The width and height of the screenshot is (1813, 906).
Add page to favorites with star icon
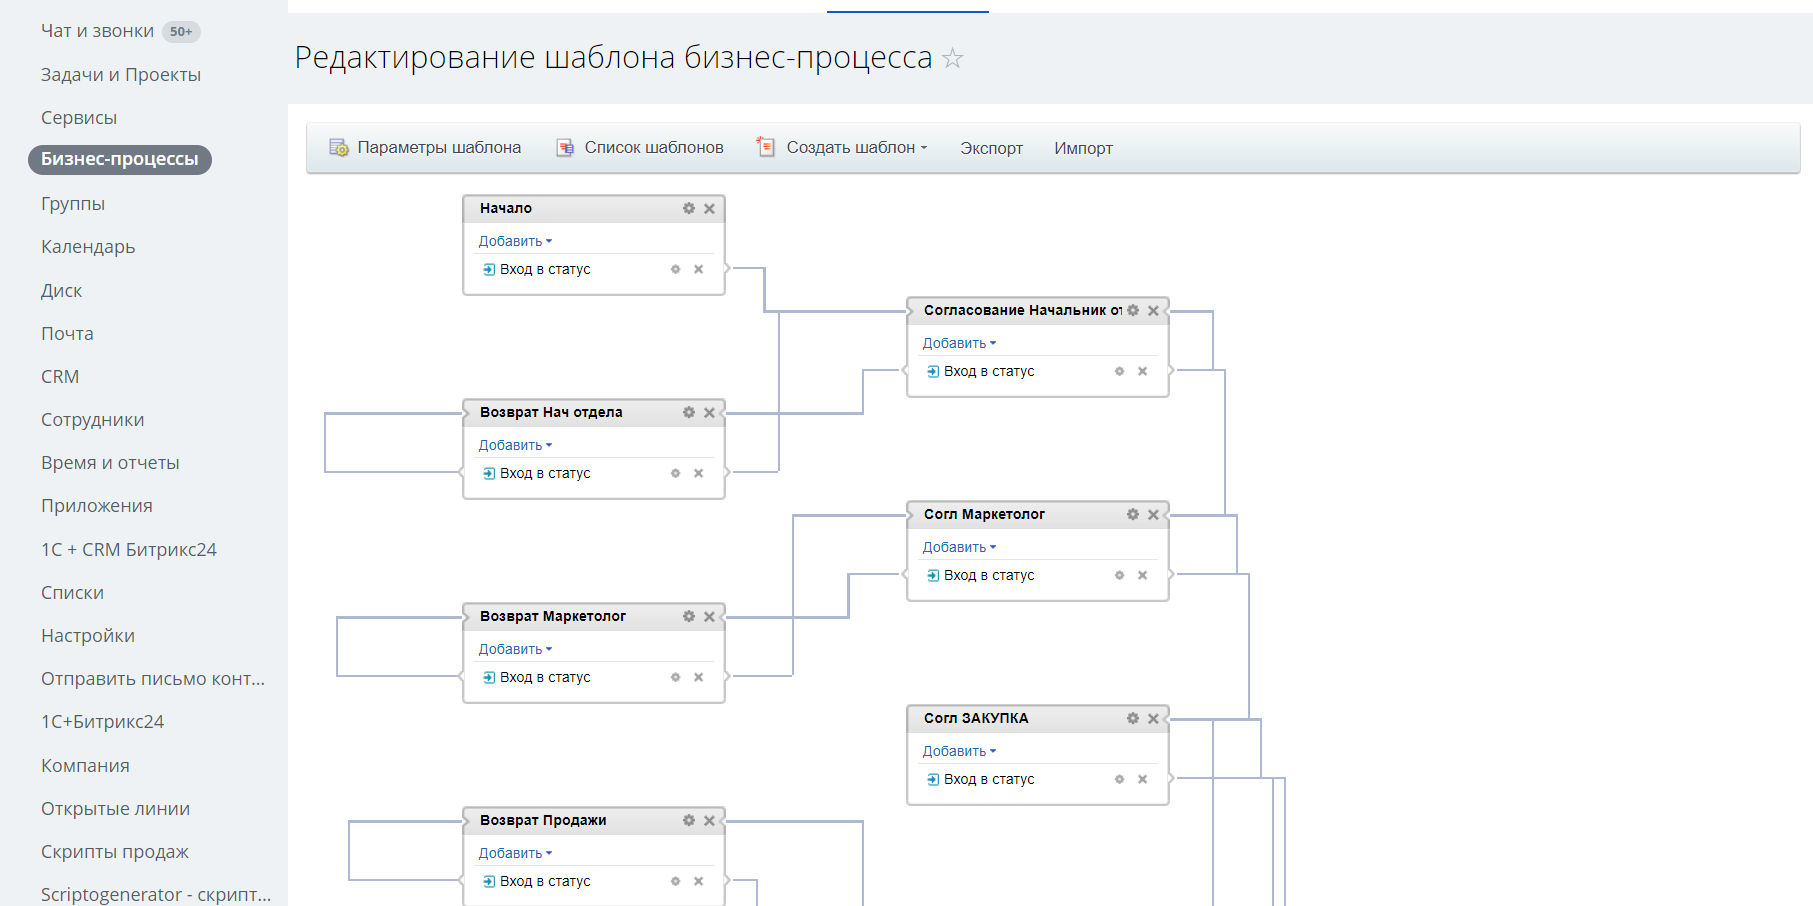953,58
